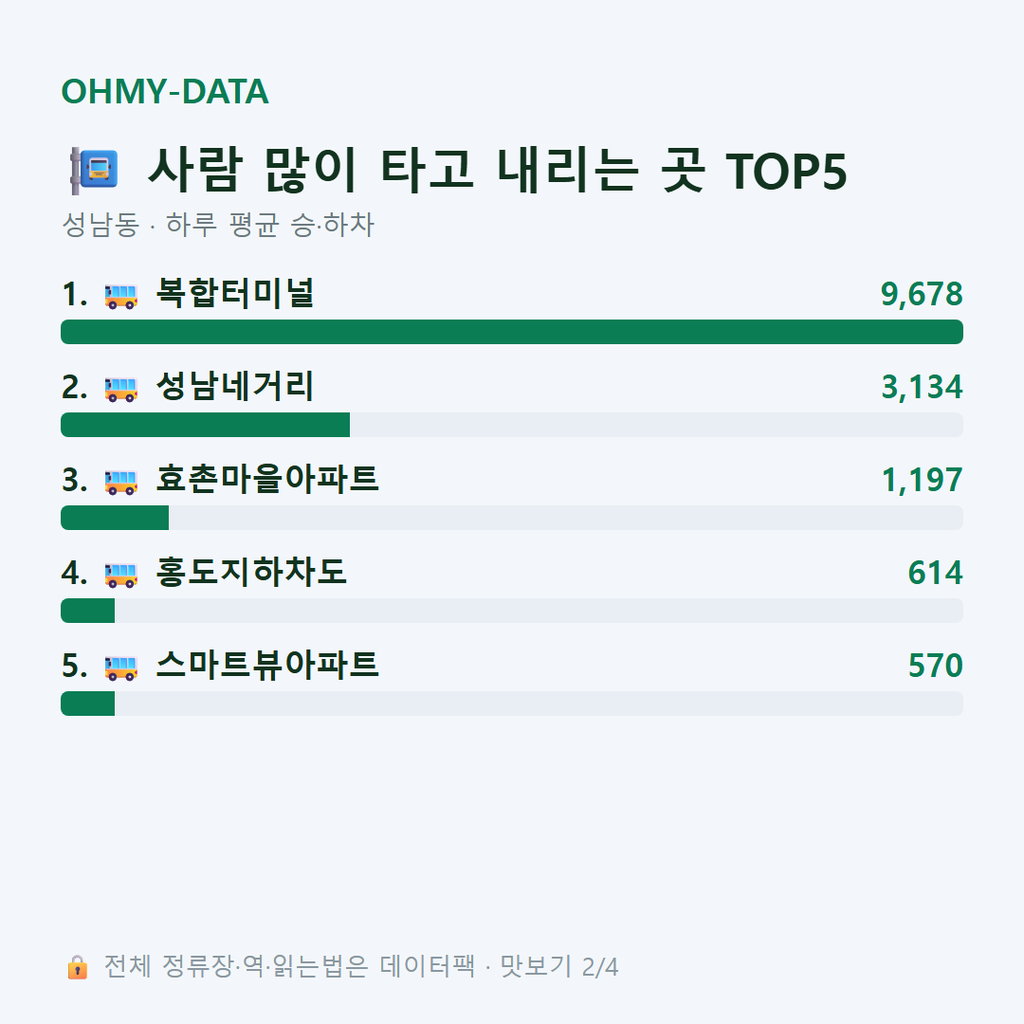1024x1024 pixels.
Task: Click the 3,134 ridership value
Action: pyautogui.click(x=921, y=387)
